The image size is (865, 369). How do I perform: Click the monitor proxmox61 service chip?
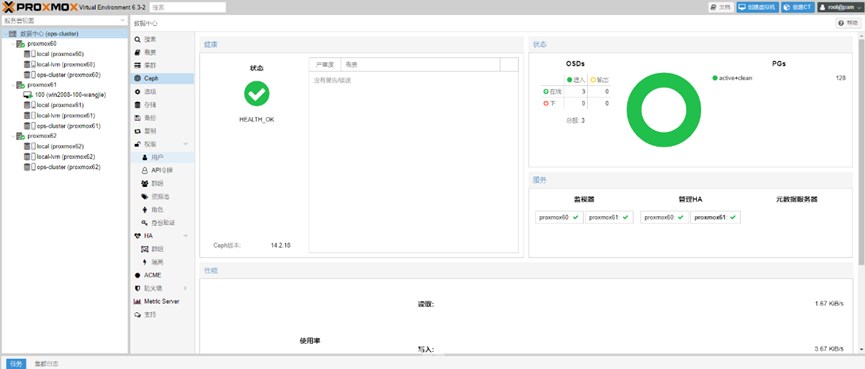(609, 217)
